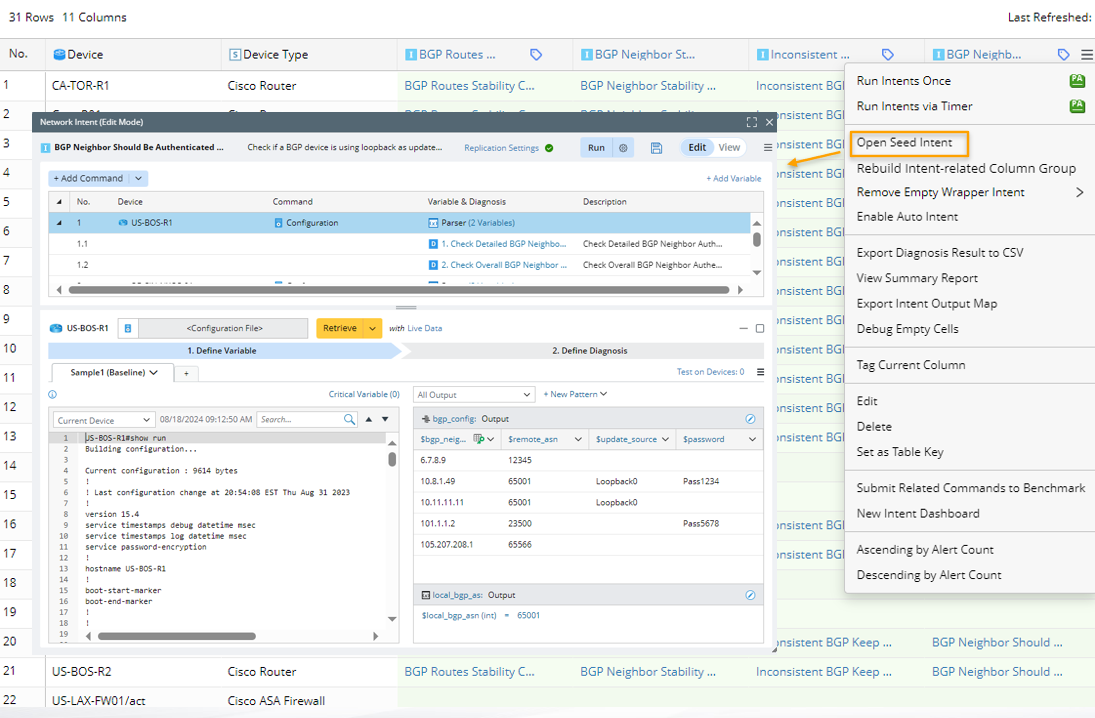Image resolution: width=1095 pixels, height=718 pixels.
Task: Open run settings gear next to Run
Action: (623, 148)
